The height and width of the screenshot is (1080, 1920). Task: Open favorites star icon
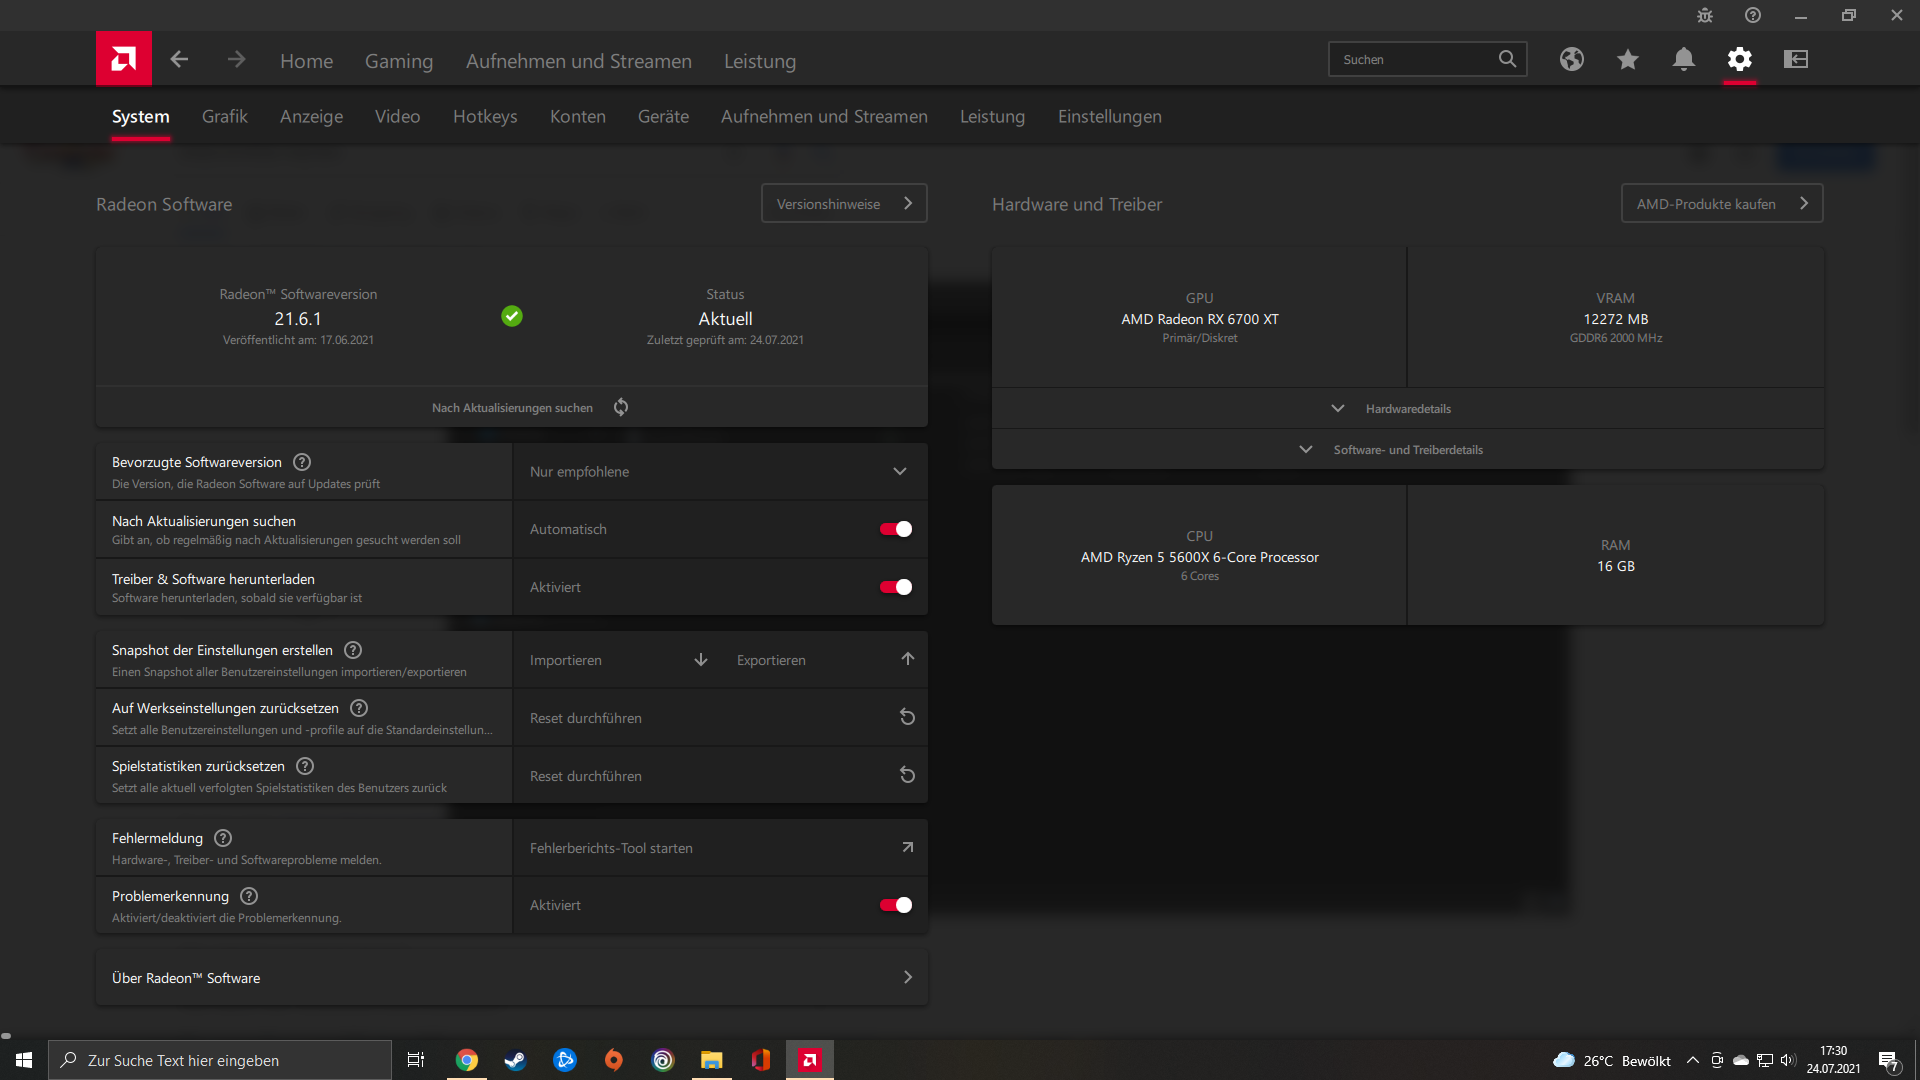point(1628,59)
